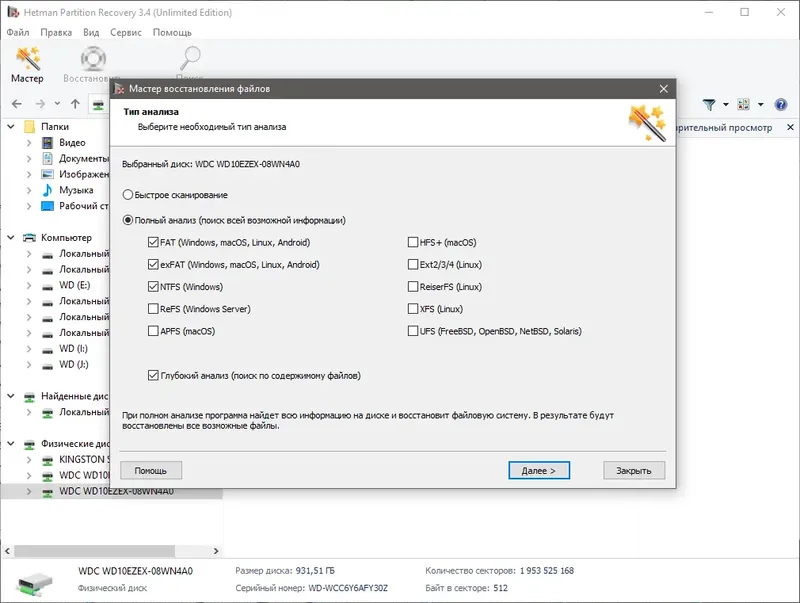
Task: Select the Рабочий стол icon
Action: click(x=47, y=206)
